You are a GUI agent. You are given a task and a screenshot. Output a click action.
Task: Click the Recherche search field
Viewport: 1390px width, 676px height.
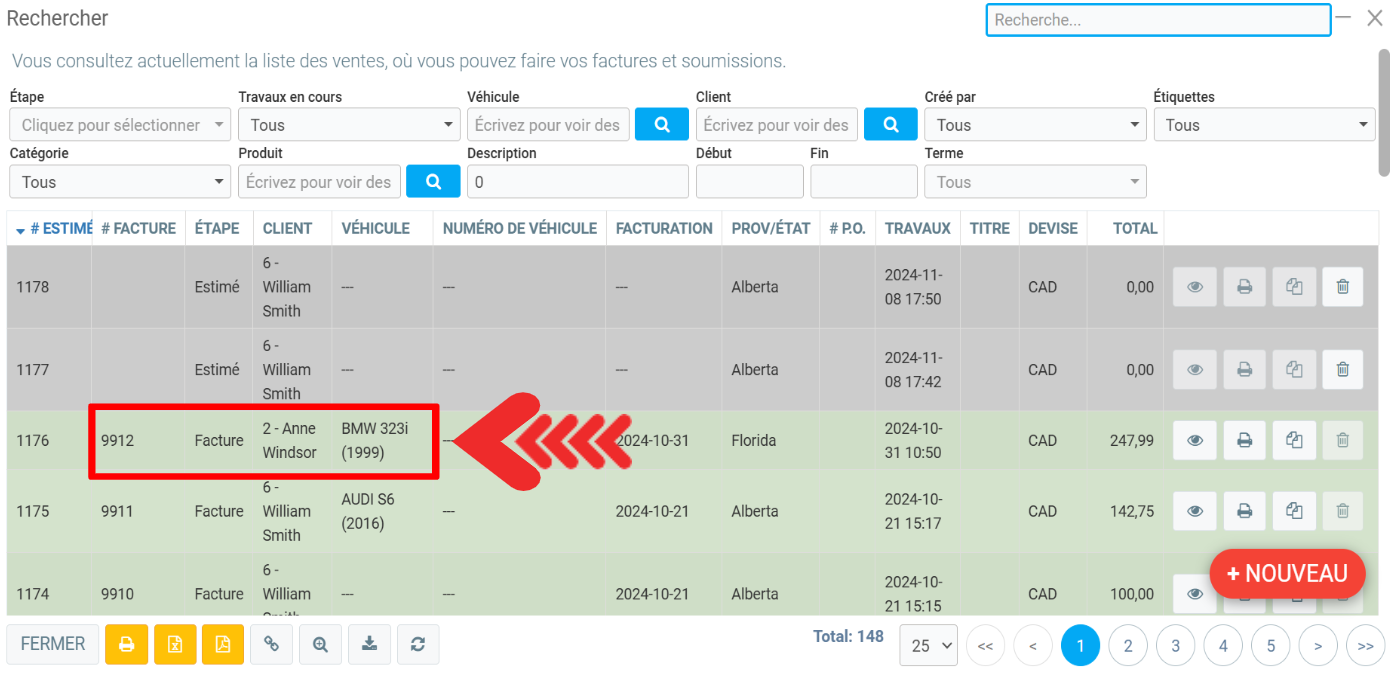[1158, 20]
